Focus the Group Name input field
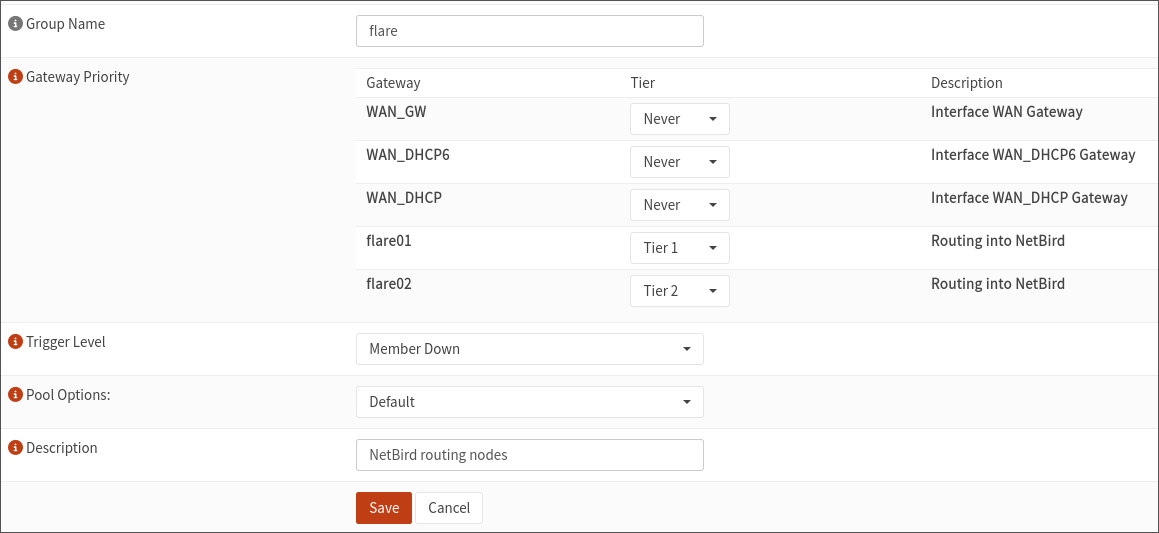 point(529,31)
